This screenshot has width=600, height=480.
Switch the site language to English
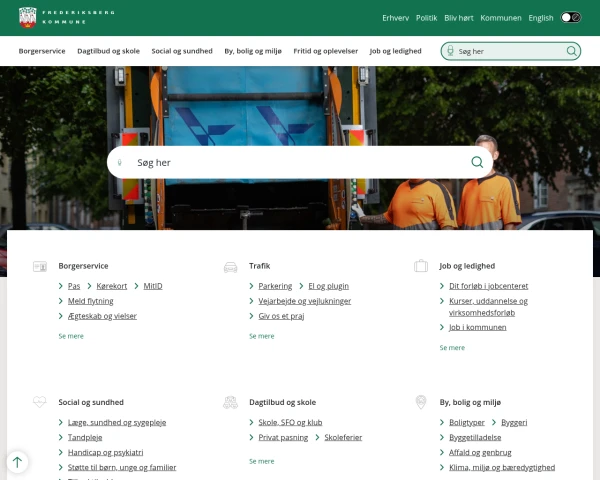pyautogui.click(x=541, y=18)
